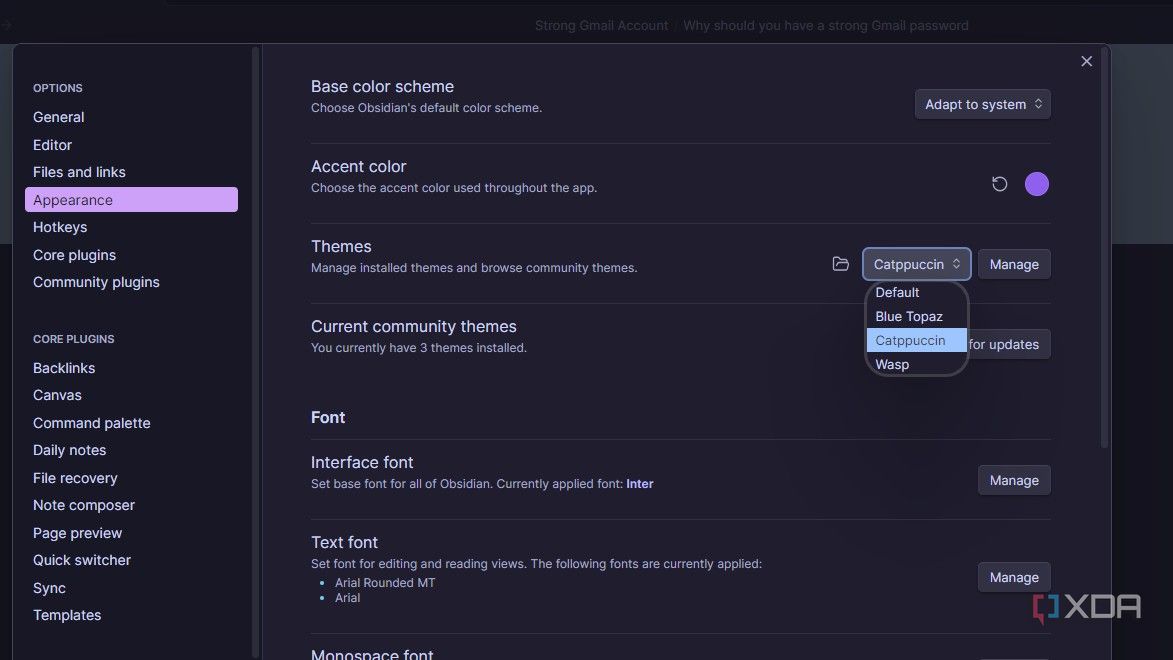Screen dimensions: 1173x660
Task: Select Appearance settings tab
Action: (x=131, y=200)
